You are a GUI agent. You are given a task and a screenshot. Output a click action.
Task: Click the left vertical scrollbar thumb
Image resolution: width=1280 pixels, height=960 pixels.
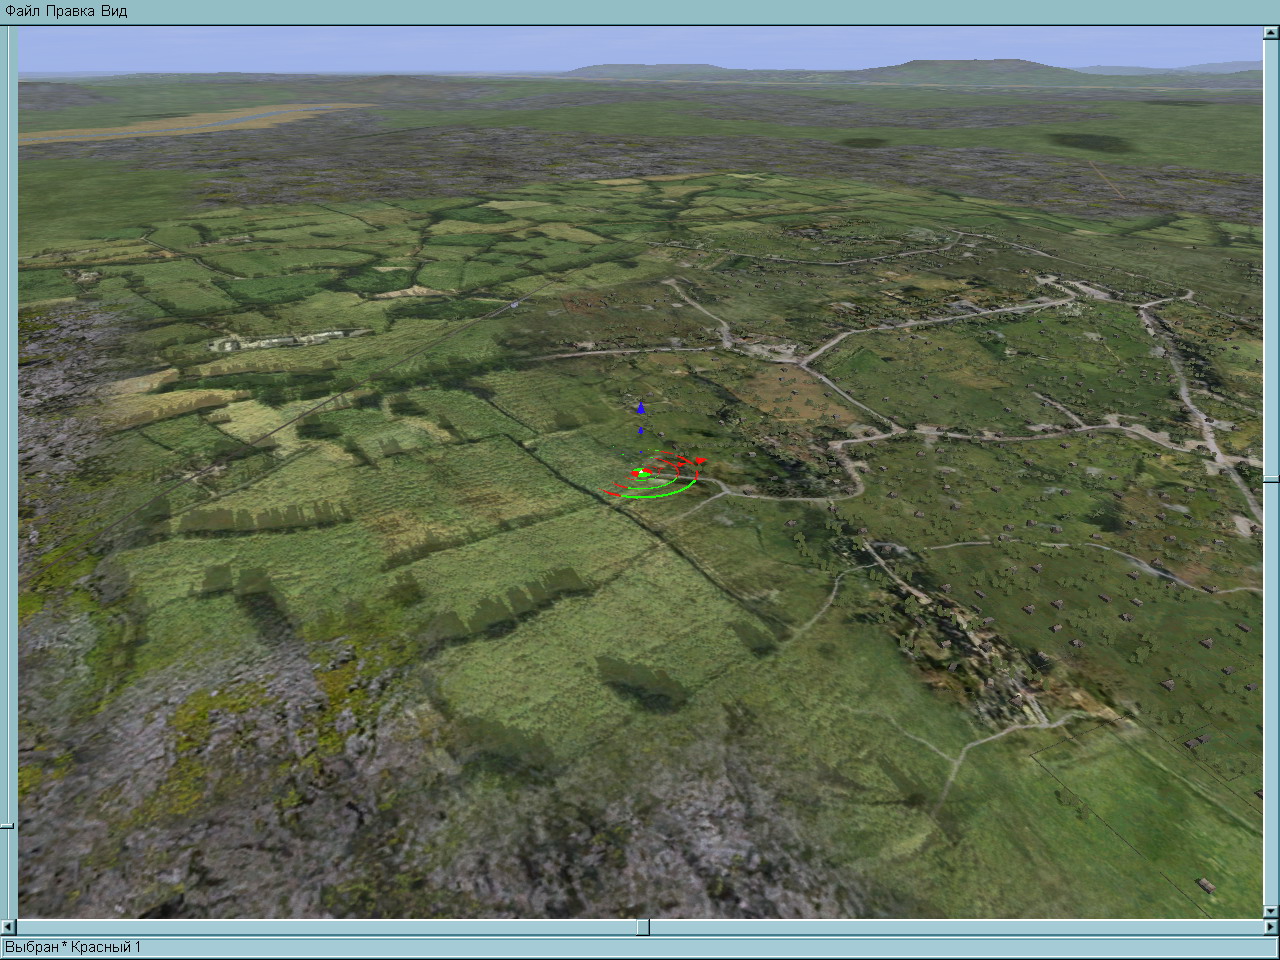point(7,826)
